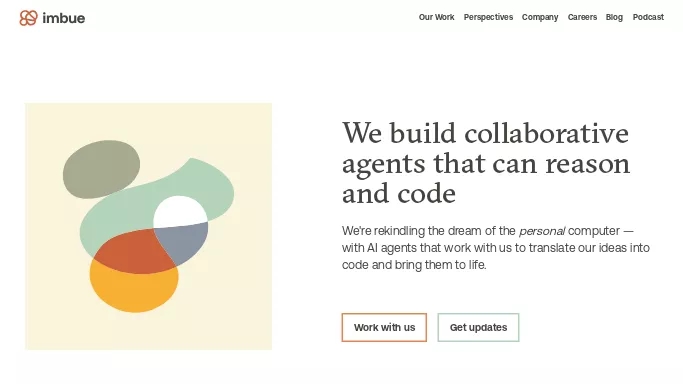This screenshot has height=384, width=683.
Task: Open the Blog link
Action: (x=614, y=17)
